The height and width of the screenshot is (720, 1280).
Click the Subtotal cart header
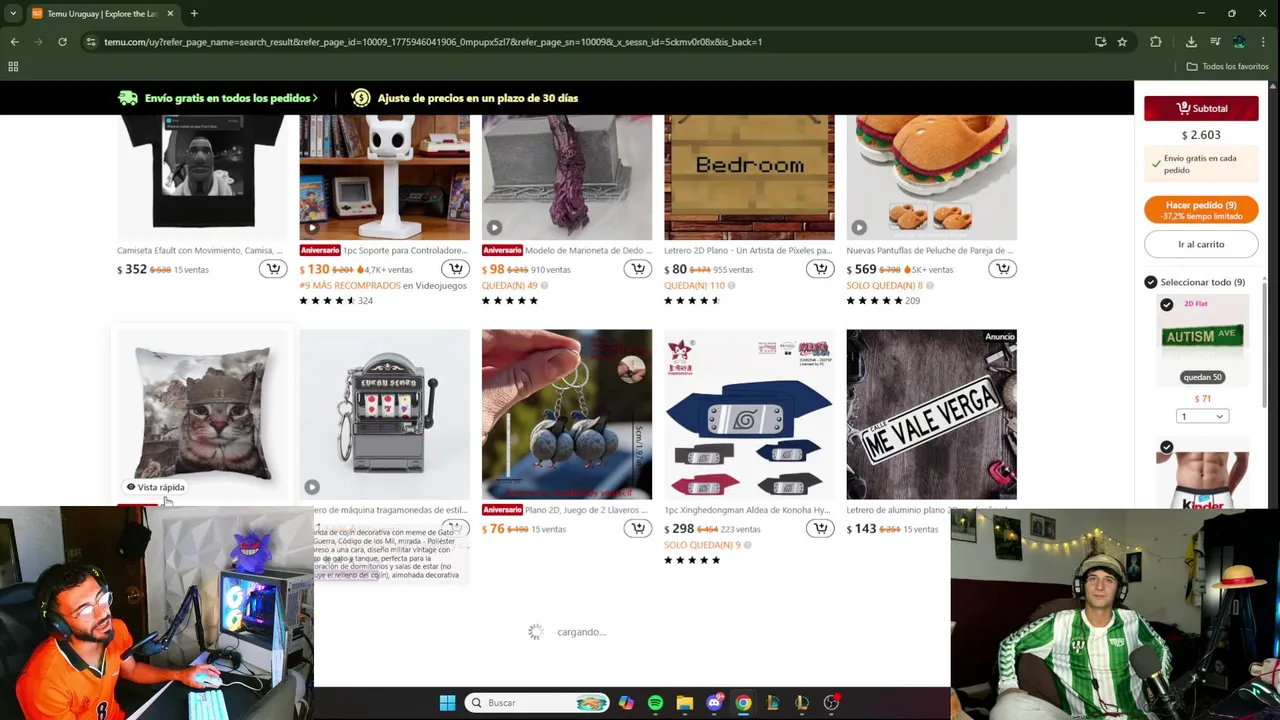(x=1201, y=108)
